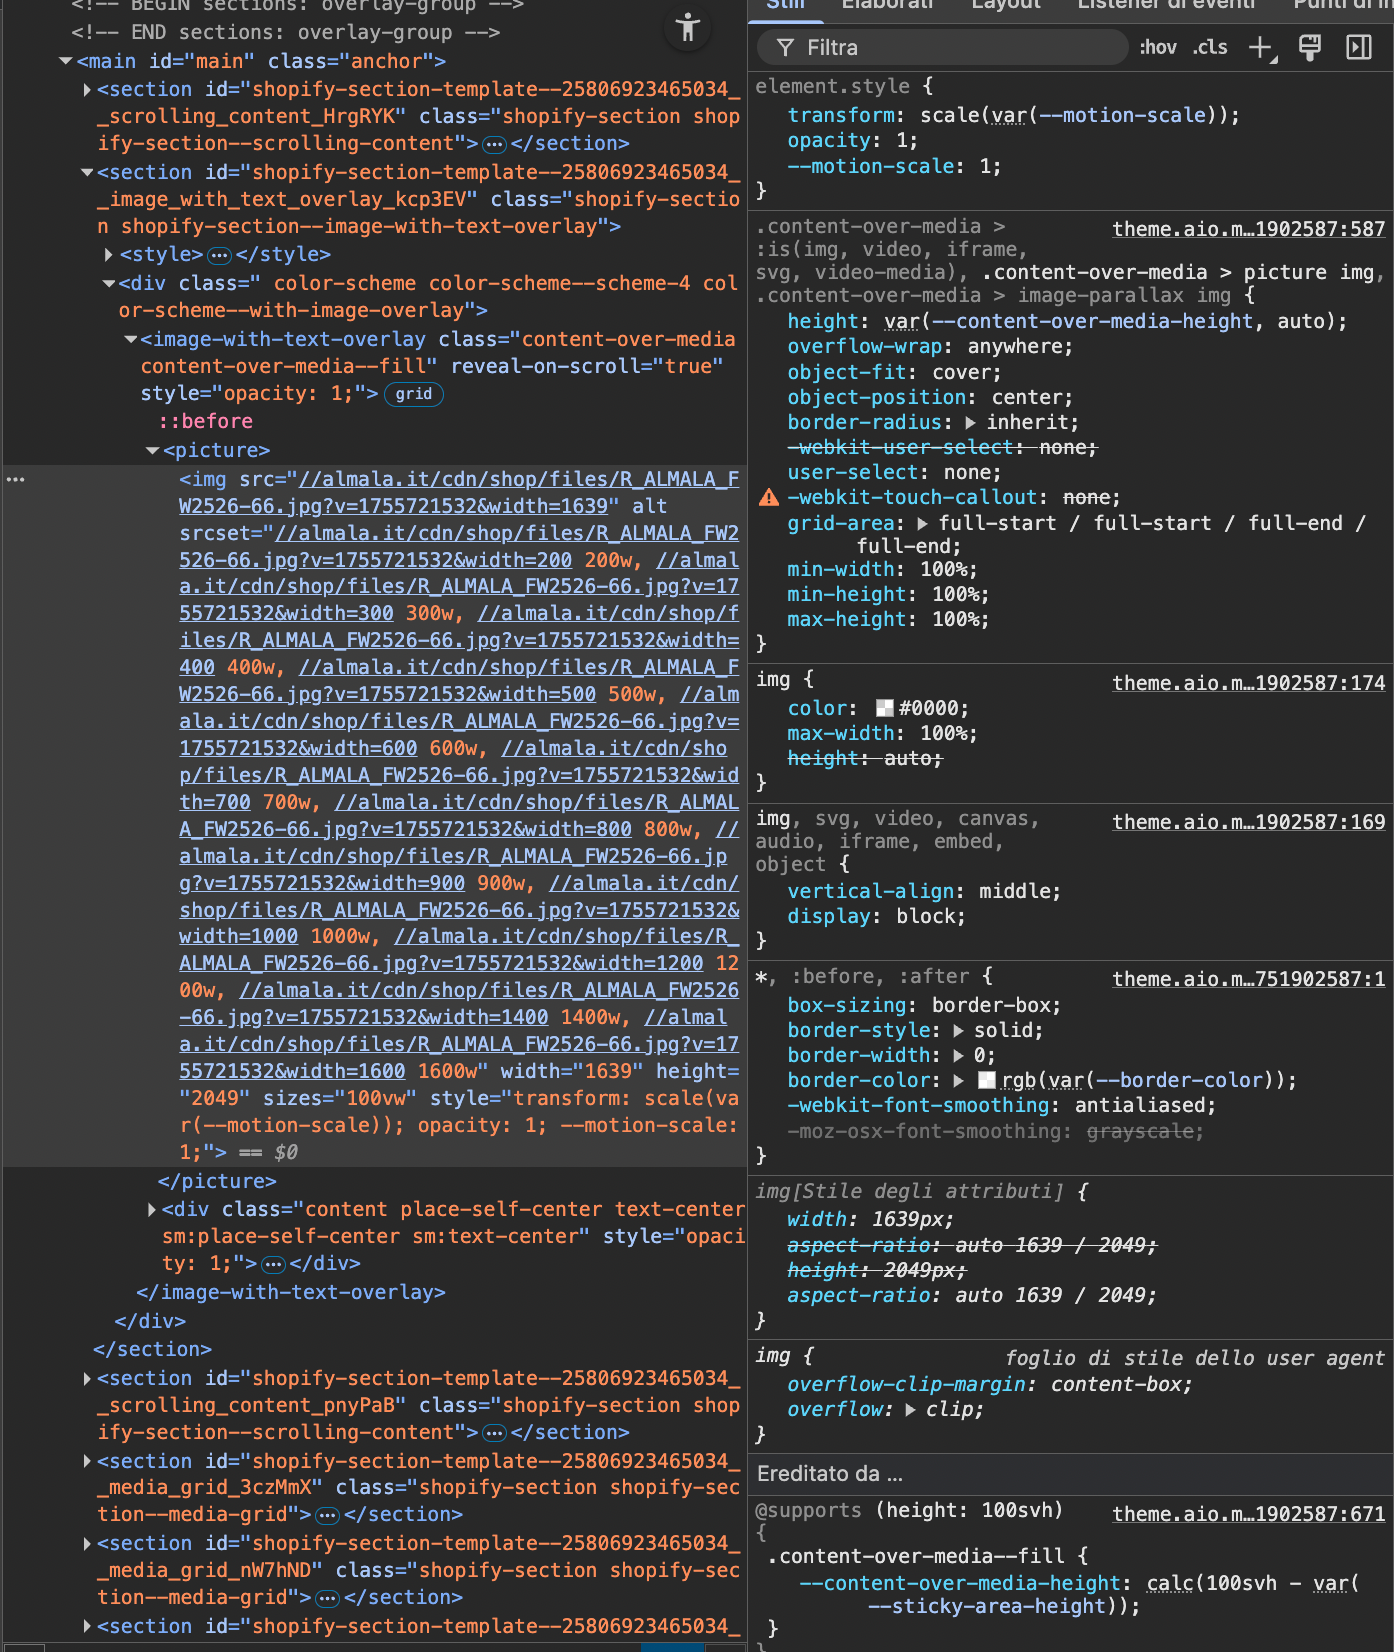Collapse the main id="main" element node
Viewport: 1394px width, 1652px height.
tap(66, 62)
